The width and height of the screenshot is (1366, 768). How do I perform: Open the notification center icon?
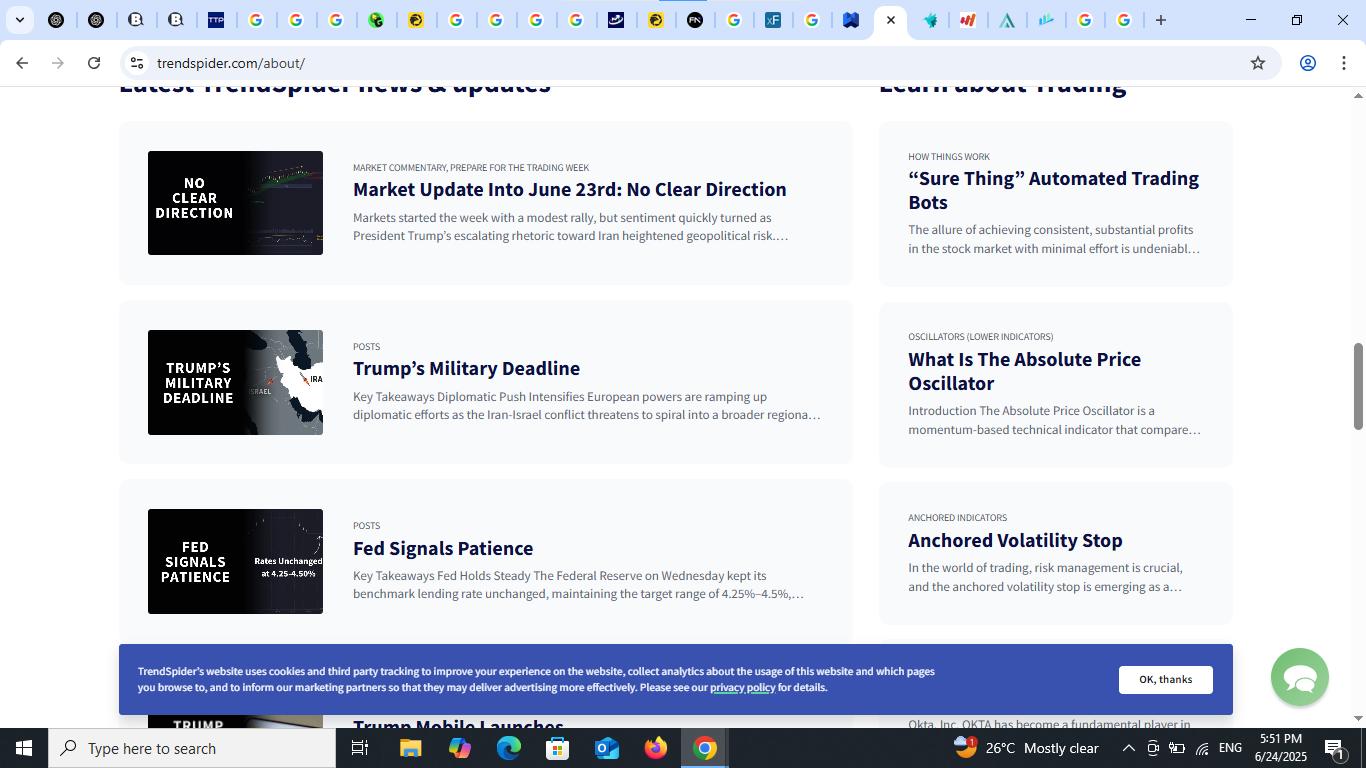(x=1334, y=748)
